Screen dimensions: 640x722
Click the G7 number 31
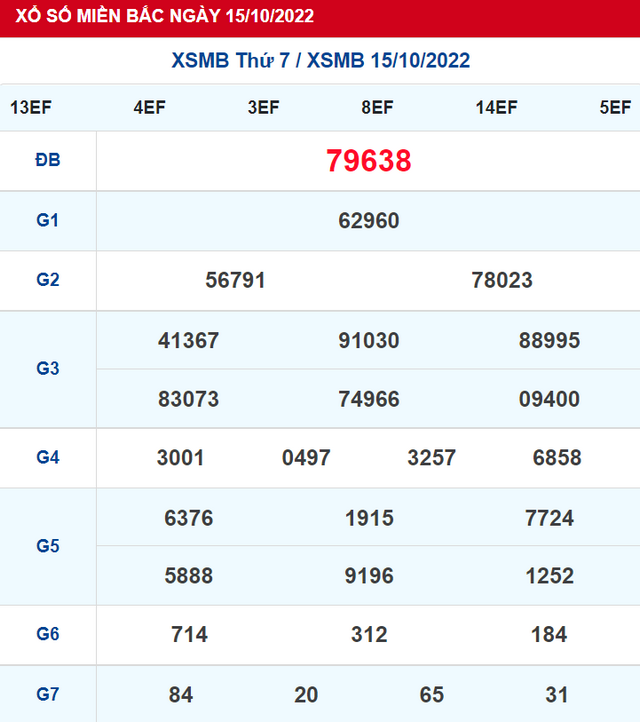(x=557, y=694)
